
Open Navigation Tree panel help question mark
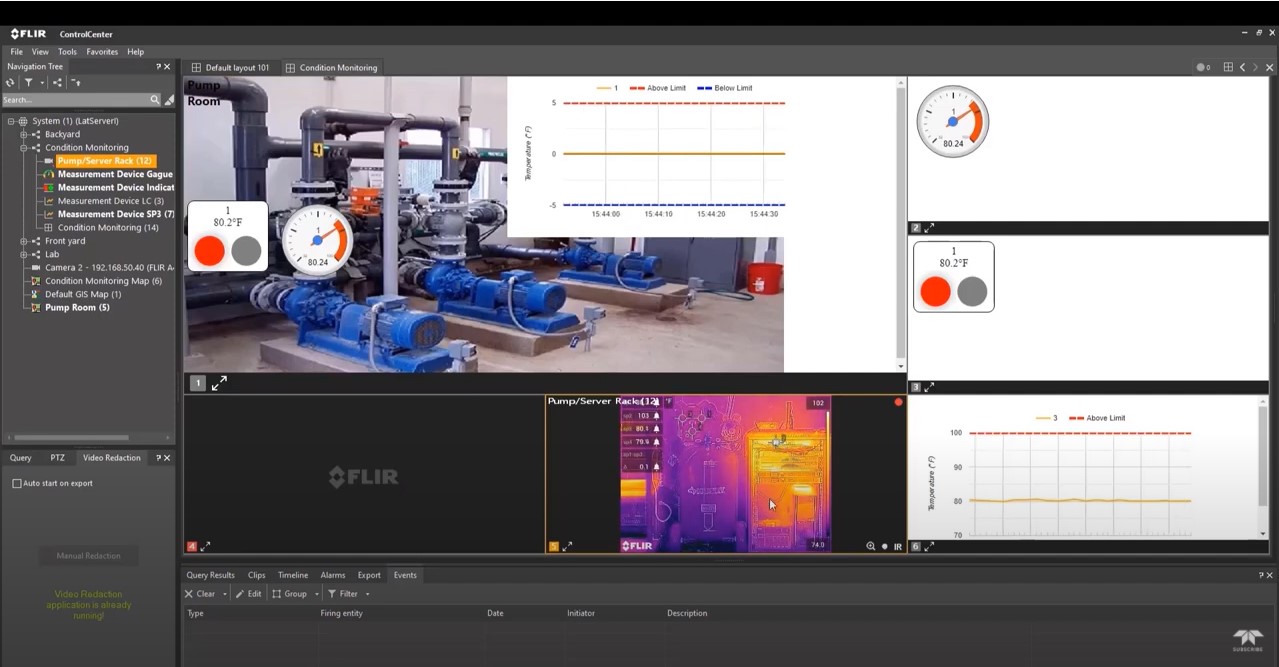158,66
